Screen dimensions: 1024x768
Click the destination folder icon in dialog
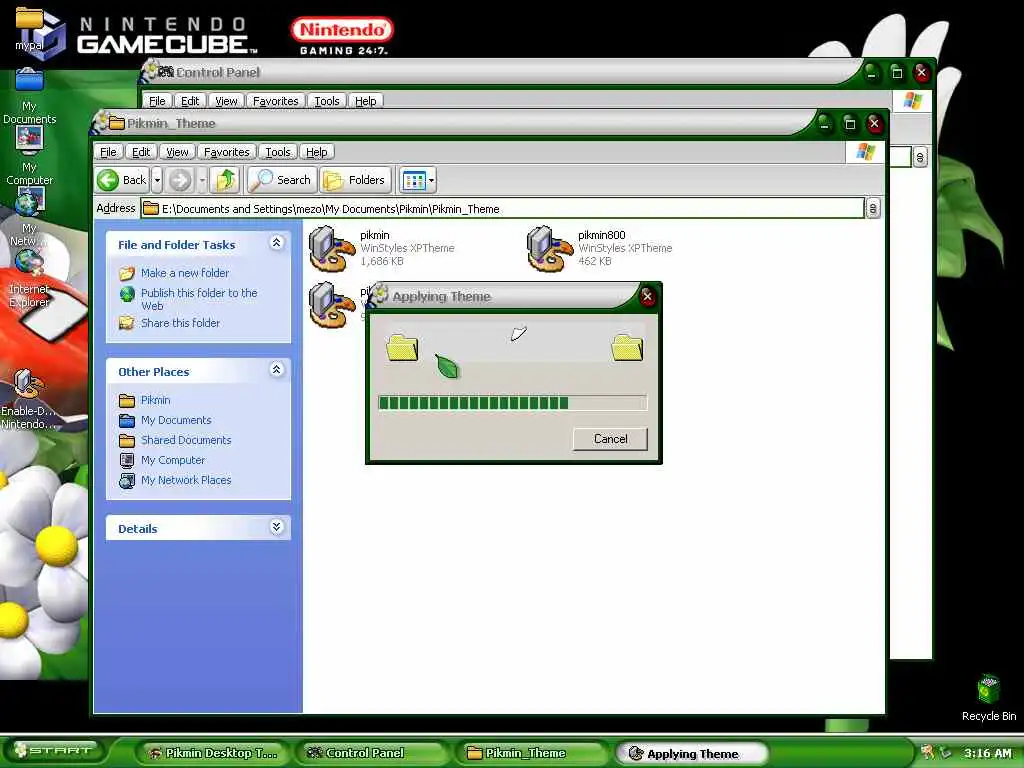[x=628, y=347]
